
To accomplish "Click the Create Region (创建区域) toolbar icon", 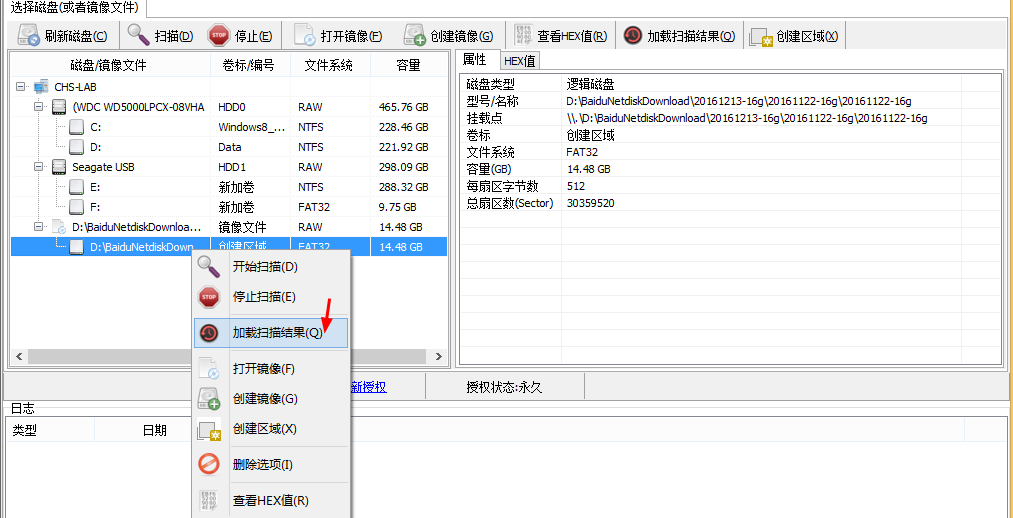I will tap(762, 37).
